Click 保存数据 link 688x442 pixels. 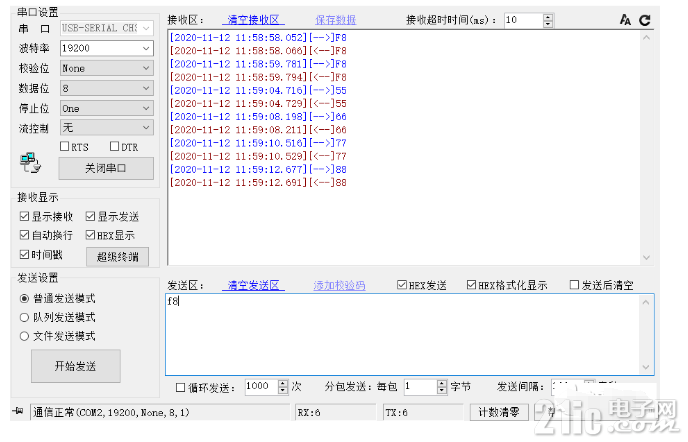click(336, 20)
